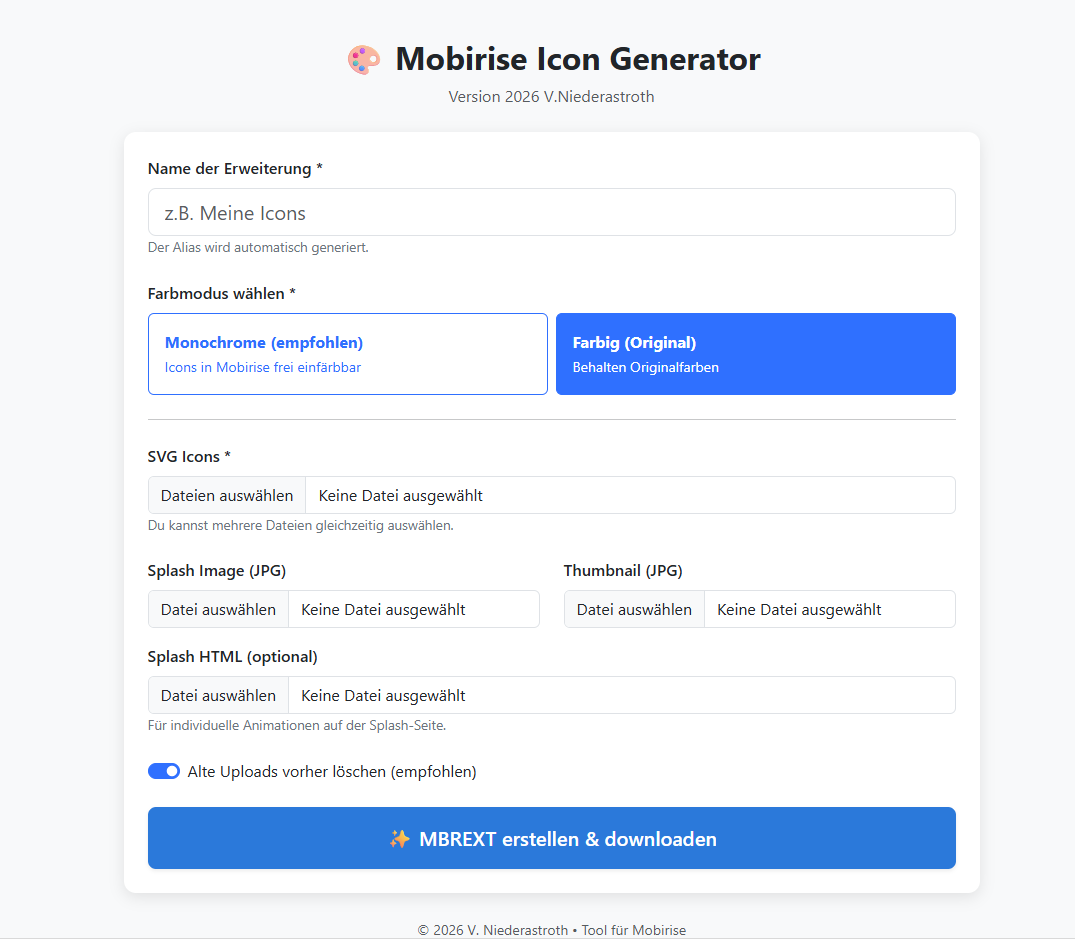Select the Monochrome (empfohlen) color mode
Image resolution: width=1075 pixels, height=939 pixels.
[347, 354]
